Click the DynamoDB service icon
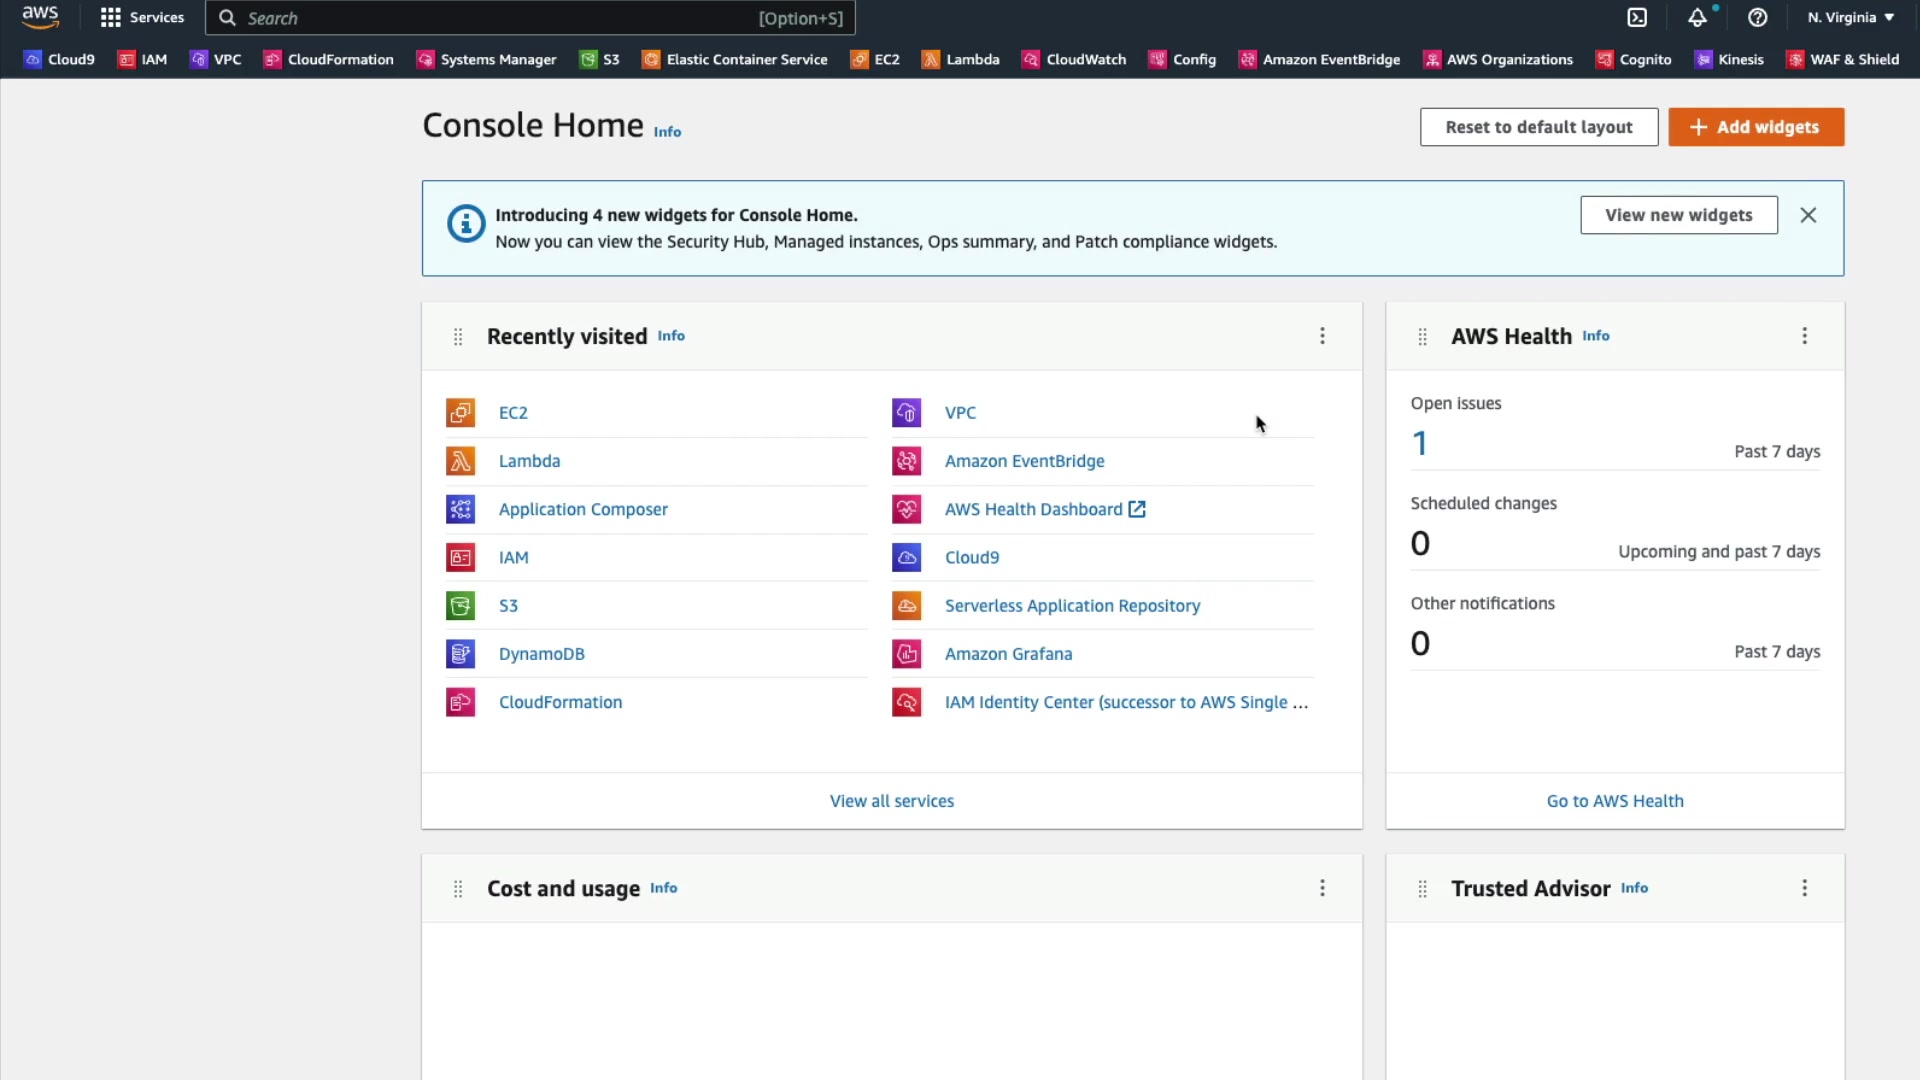 coord(460,654)
